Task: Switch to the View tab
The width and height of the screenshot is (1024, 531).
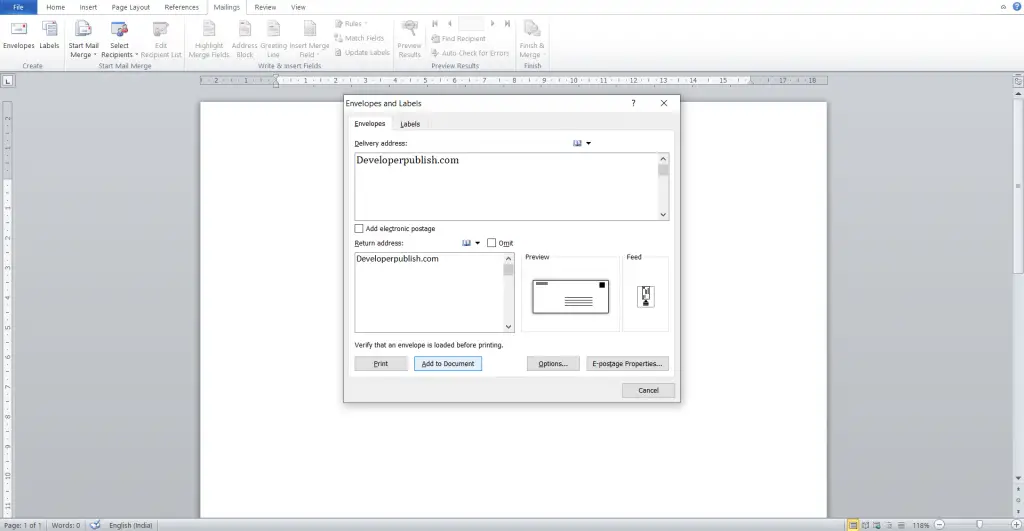Action: [298, 7]
